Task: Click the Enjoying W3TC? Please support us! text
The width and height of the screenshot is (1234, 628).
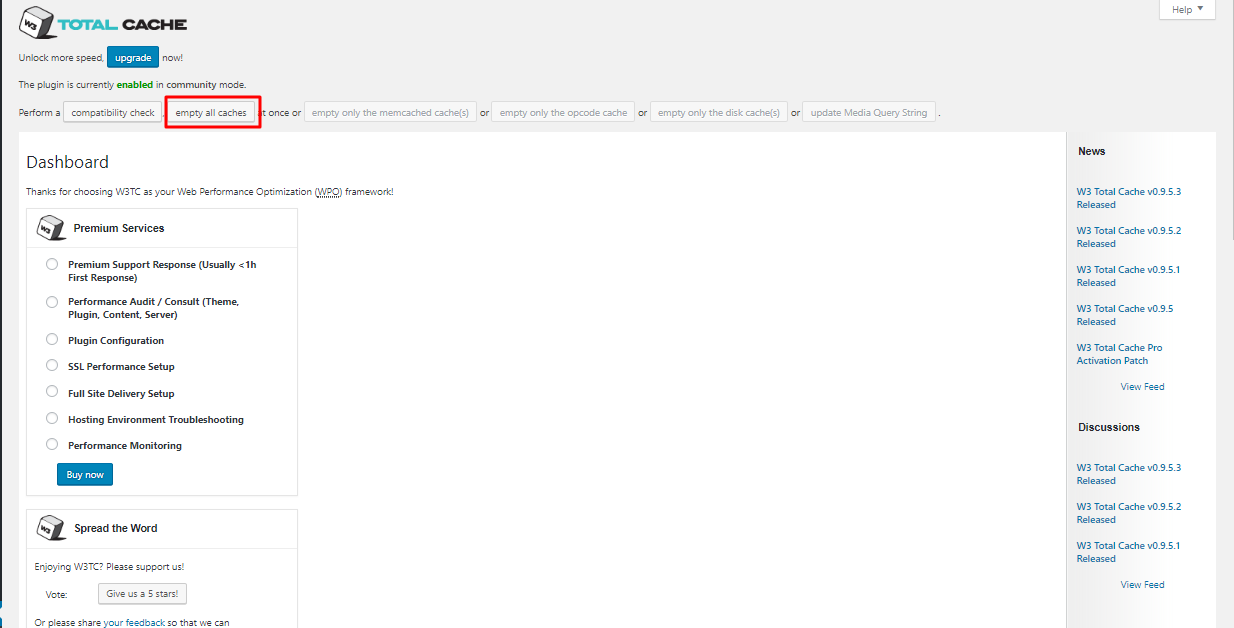Action: [109, 567]
